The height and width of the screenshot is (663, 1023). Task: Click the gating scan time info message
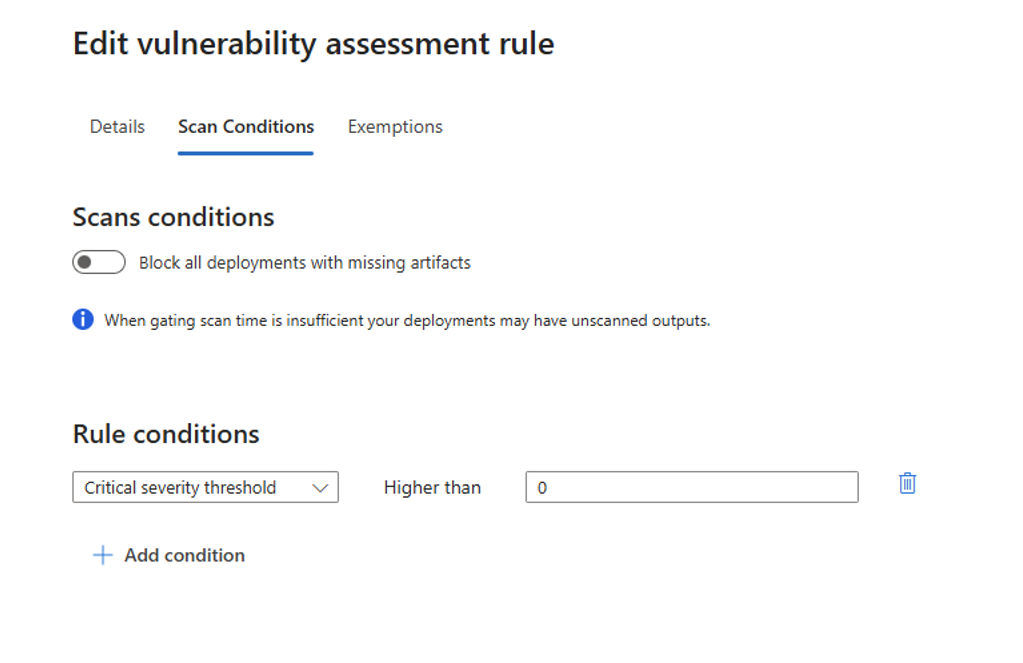tap(407, 321)
